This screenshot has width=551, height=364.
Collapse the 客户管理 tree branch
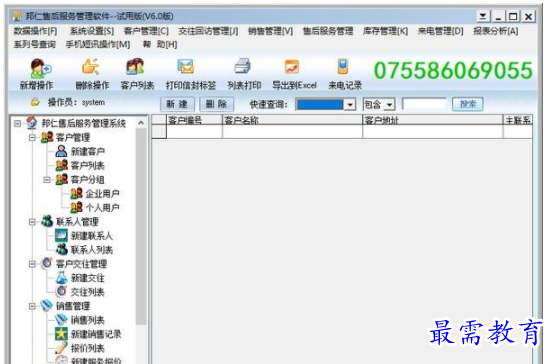pos(32,137)
